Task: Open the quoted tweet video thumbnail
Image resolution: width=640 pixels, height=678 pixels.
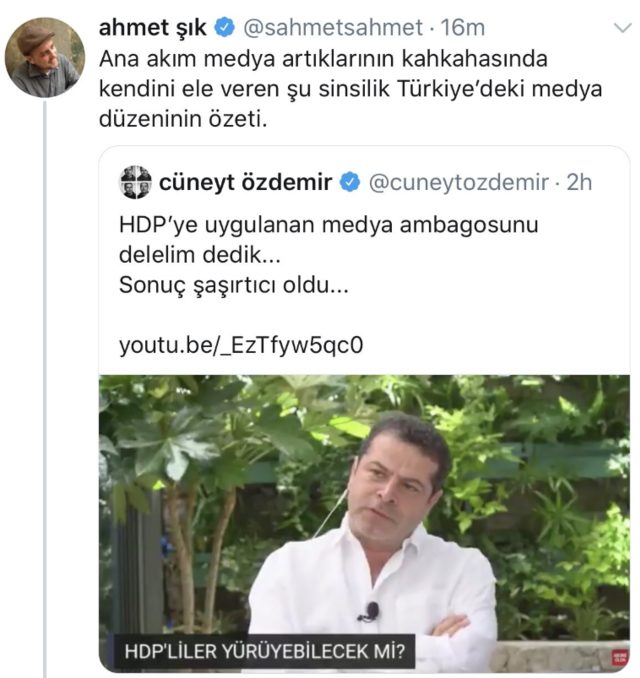Action: [x=364, y=523]
